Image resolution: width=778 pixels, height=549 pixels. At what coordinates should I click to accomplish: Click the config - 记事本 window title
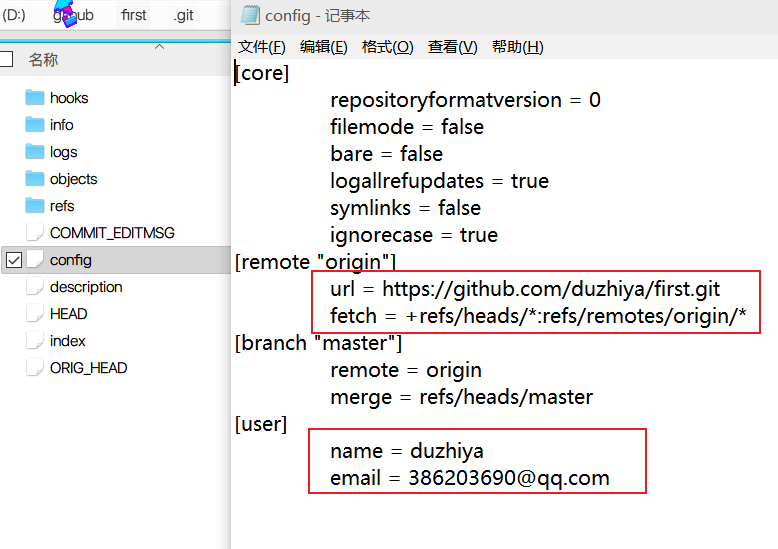[x=318, y=16]
